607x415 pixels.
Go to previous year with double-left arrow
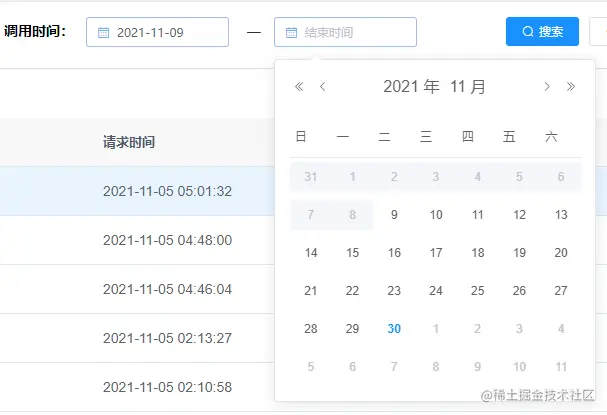point(299,86)
